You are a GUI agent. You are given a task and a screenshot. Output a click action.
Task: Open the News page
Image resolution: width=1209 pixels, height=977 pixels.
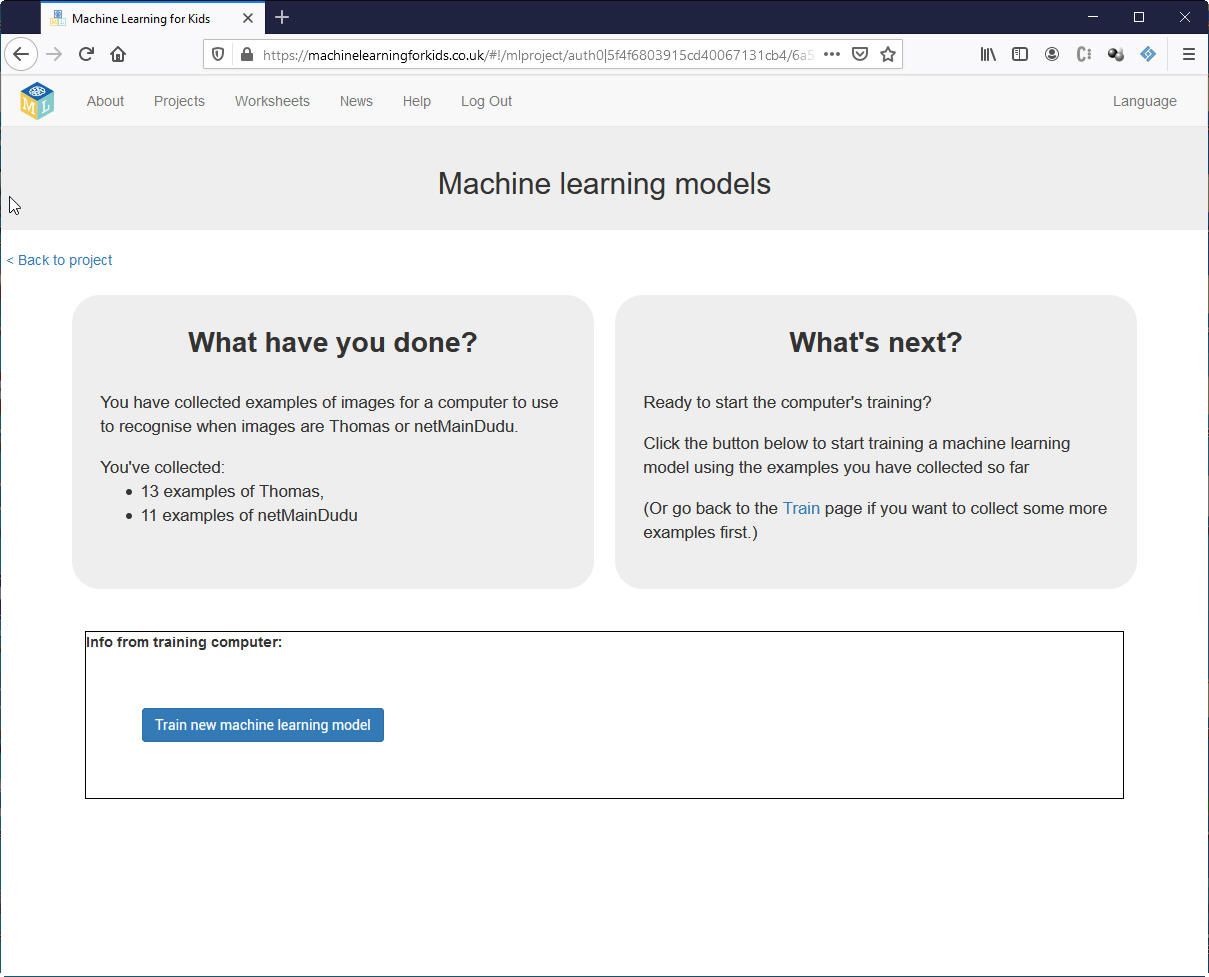(356, 101)
